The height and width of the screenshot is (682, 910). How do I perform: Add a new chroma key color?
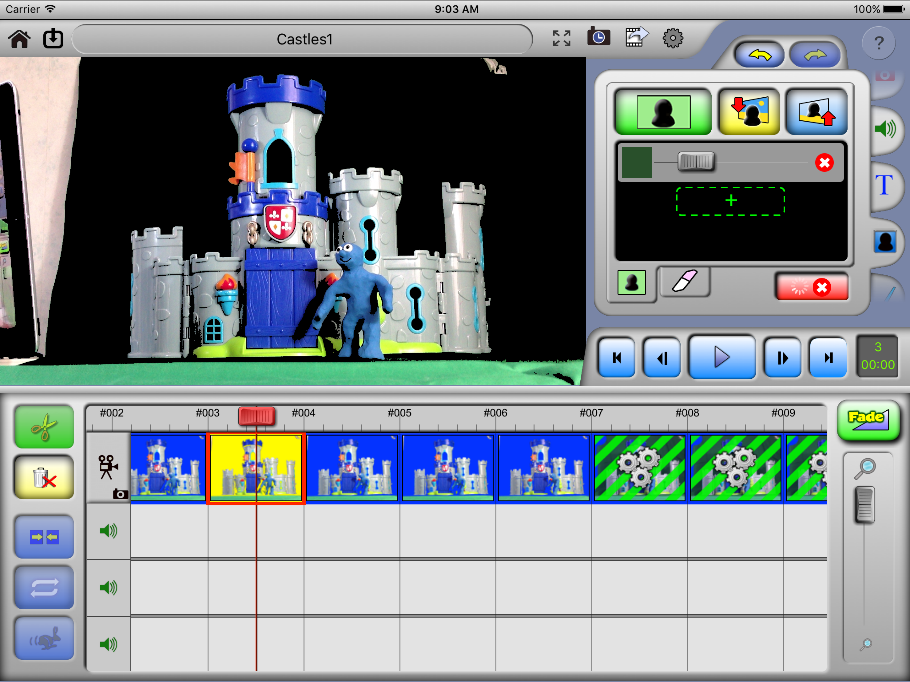point(730,201)
